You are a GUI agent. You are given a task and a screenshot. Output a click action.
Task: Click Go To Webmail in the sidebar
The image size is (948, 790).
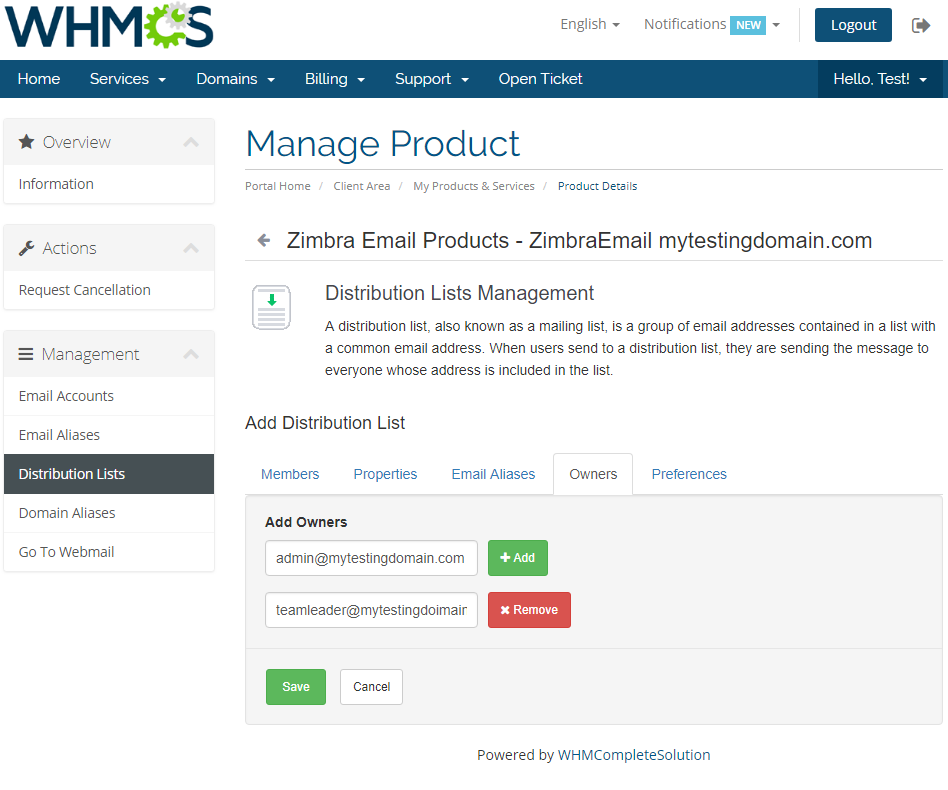[x=109, y=552]
